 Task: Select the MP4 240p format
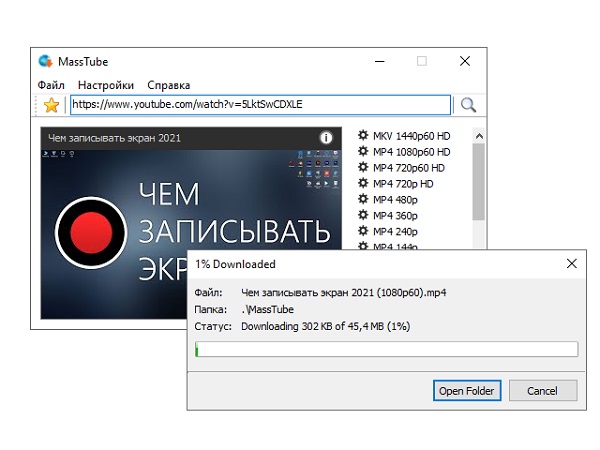pyautogui.click(x=395, y=232)
